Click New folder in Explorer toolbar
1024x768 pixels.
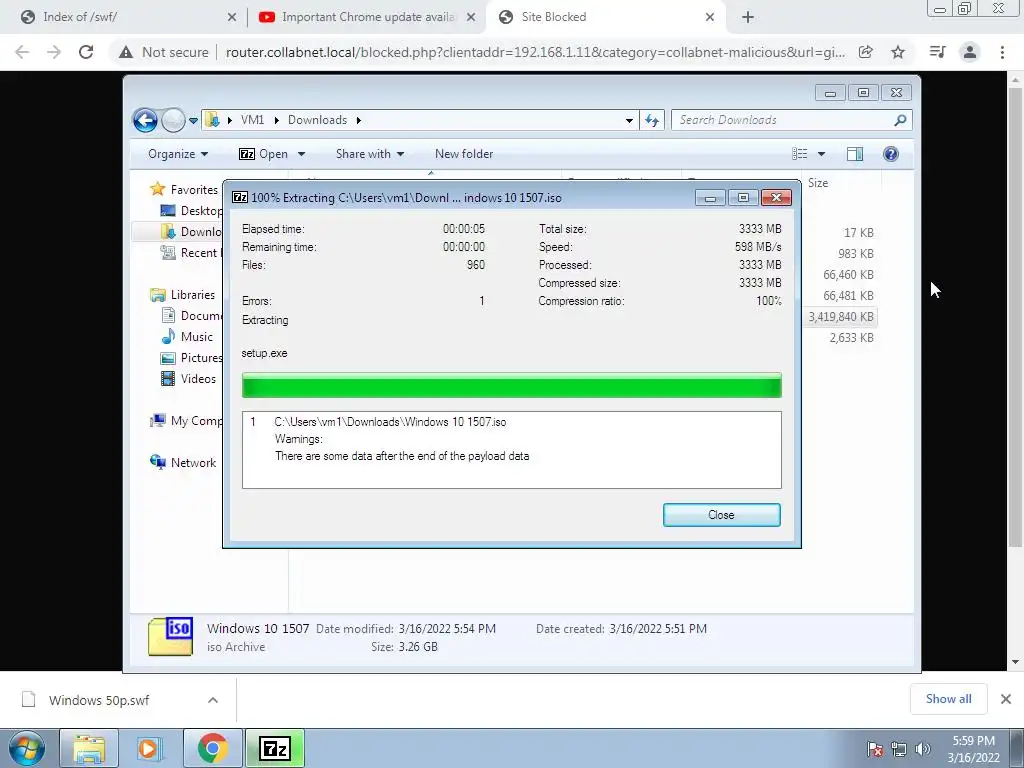click(x=464, y=154)
